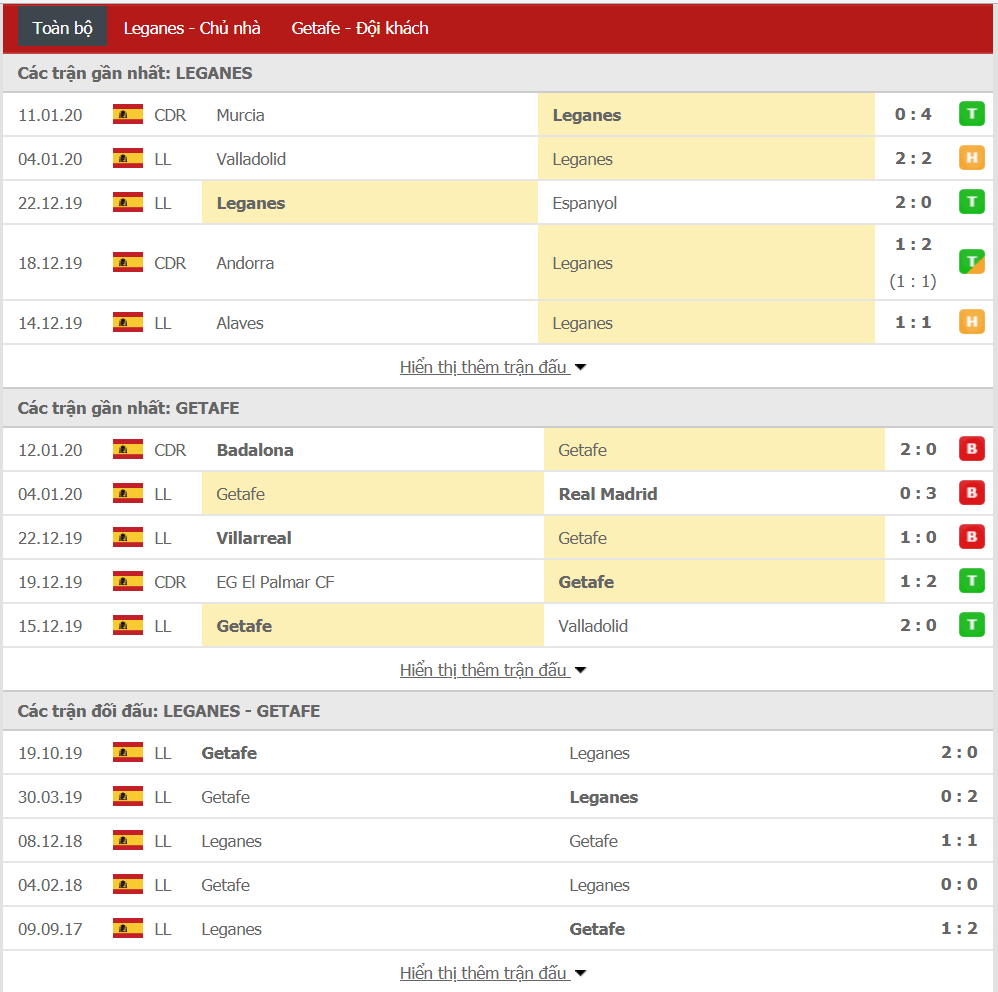The width and height of the screenshot is (998, 992).
Task: Click Spain flag in 09.09.17 head-to-head row
Action: pos(128,928)
